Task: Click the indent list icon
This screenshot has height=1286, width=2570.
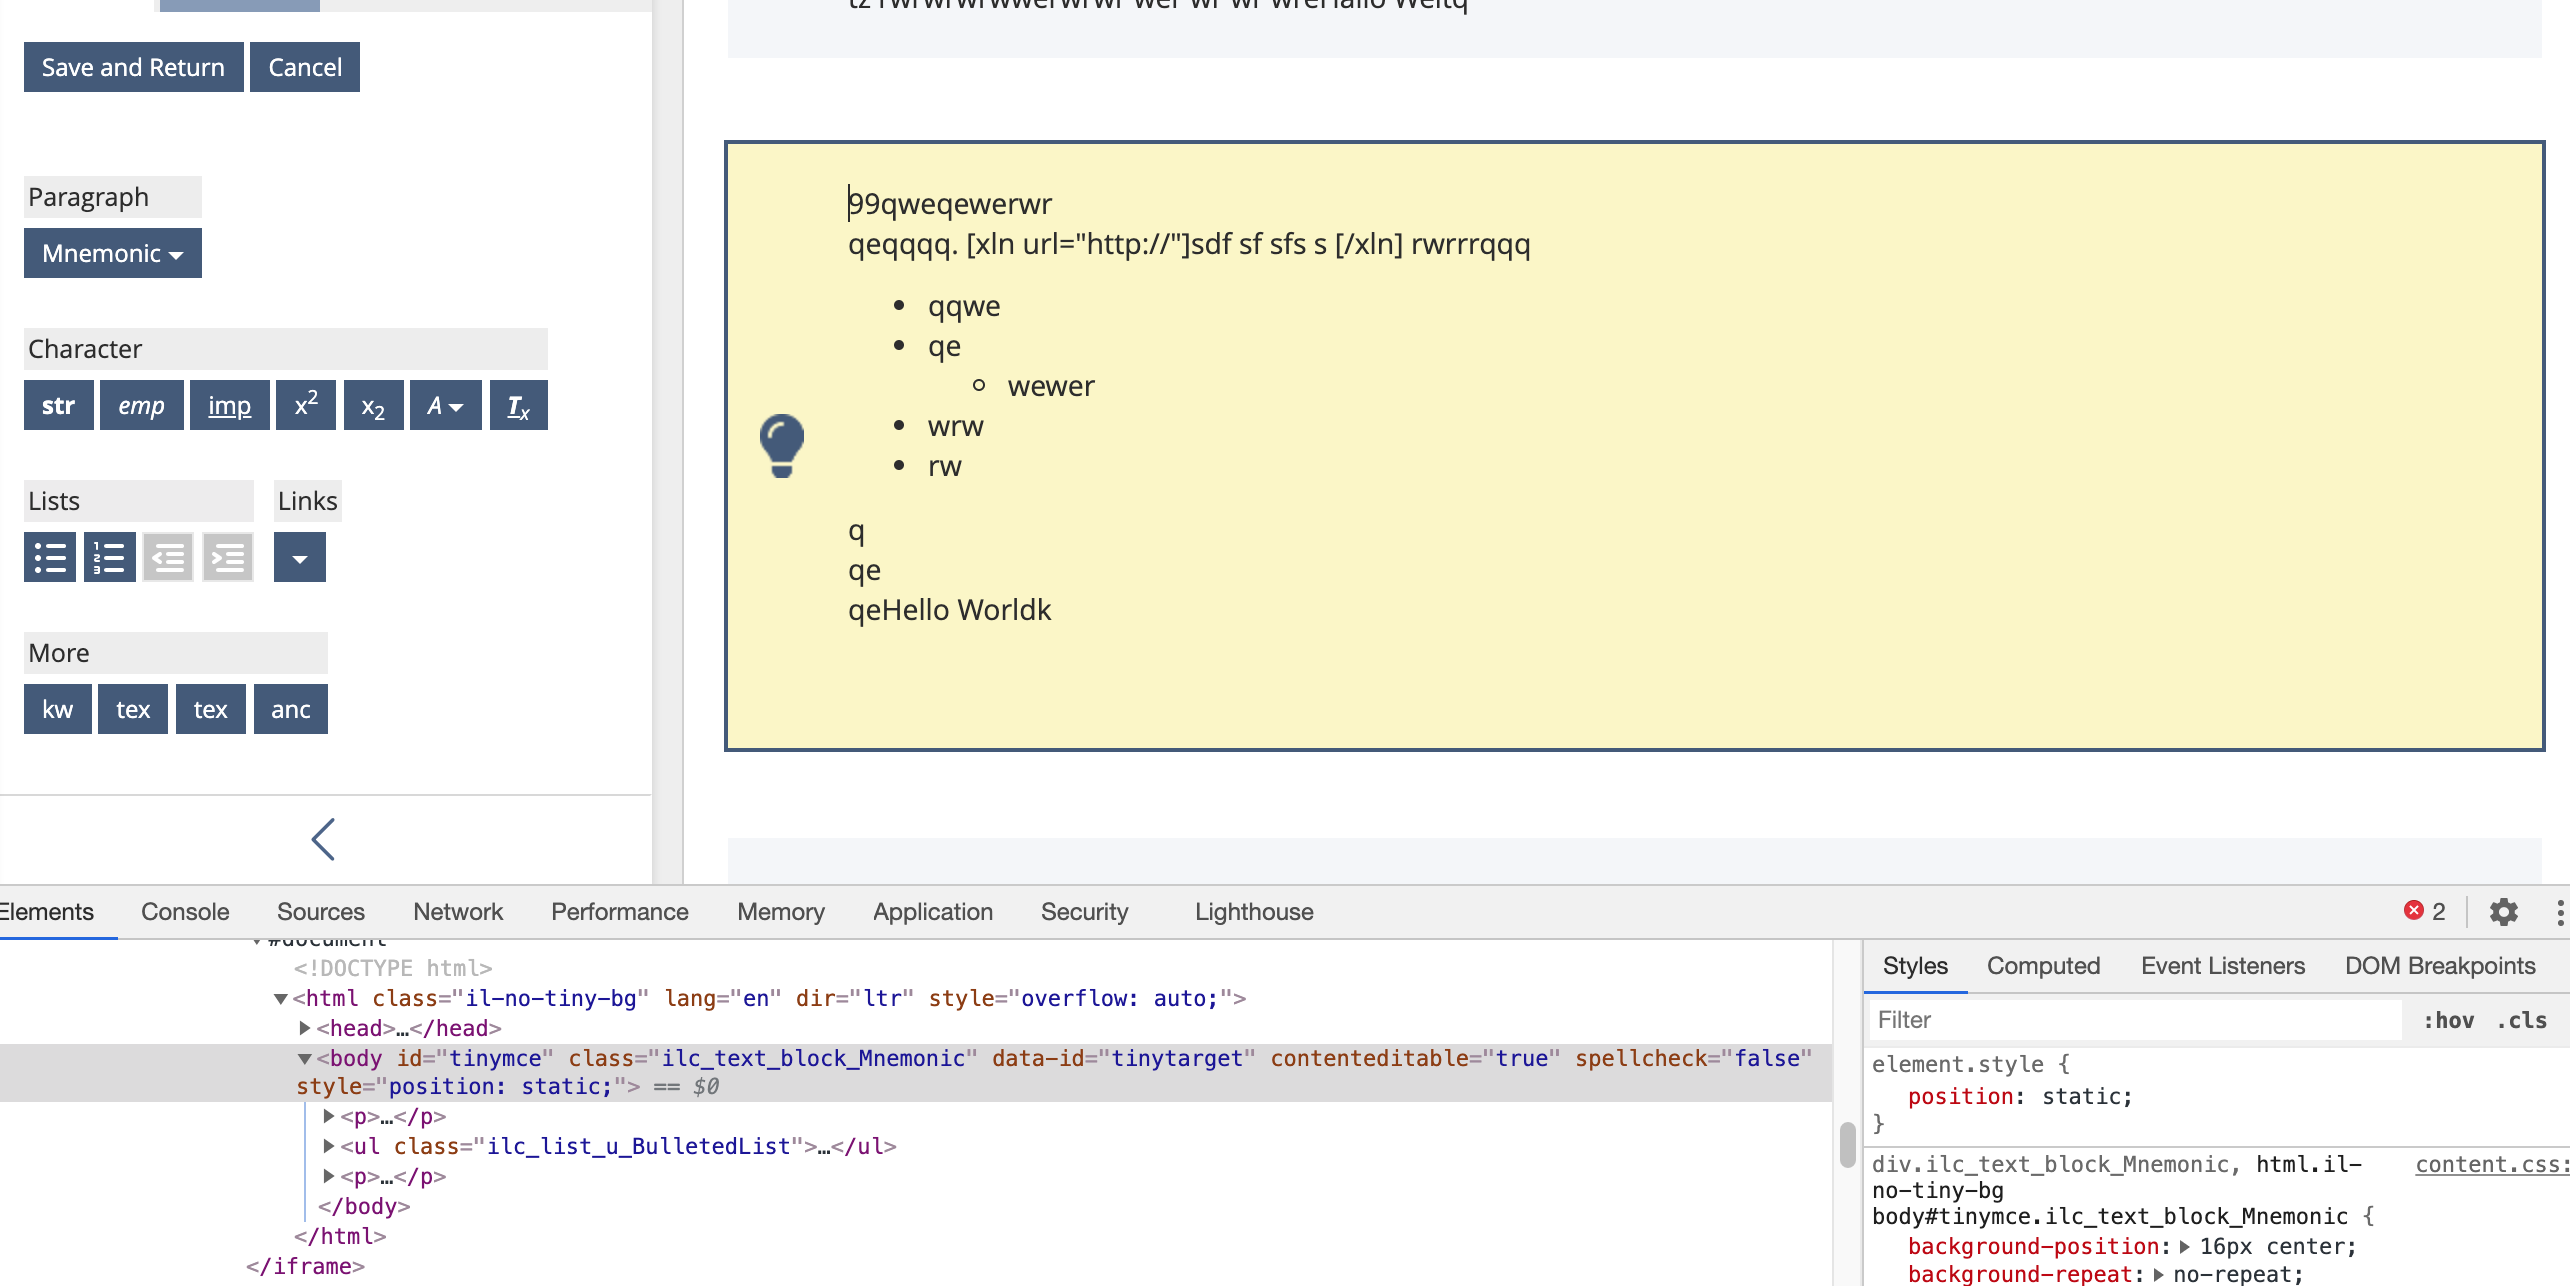Action: (x=228, y=557)
